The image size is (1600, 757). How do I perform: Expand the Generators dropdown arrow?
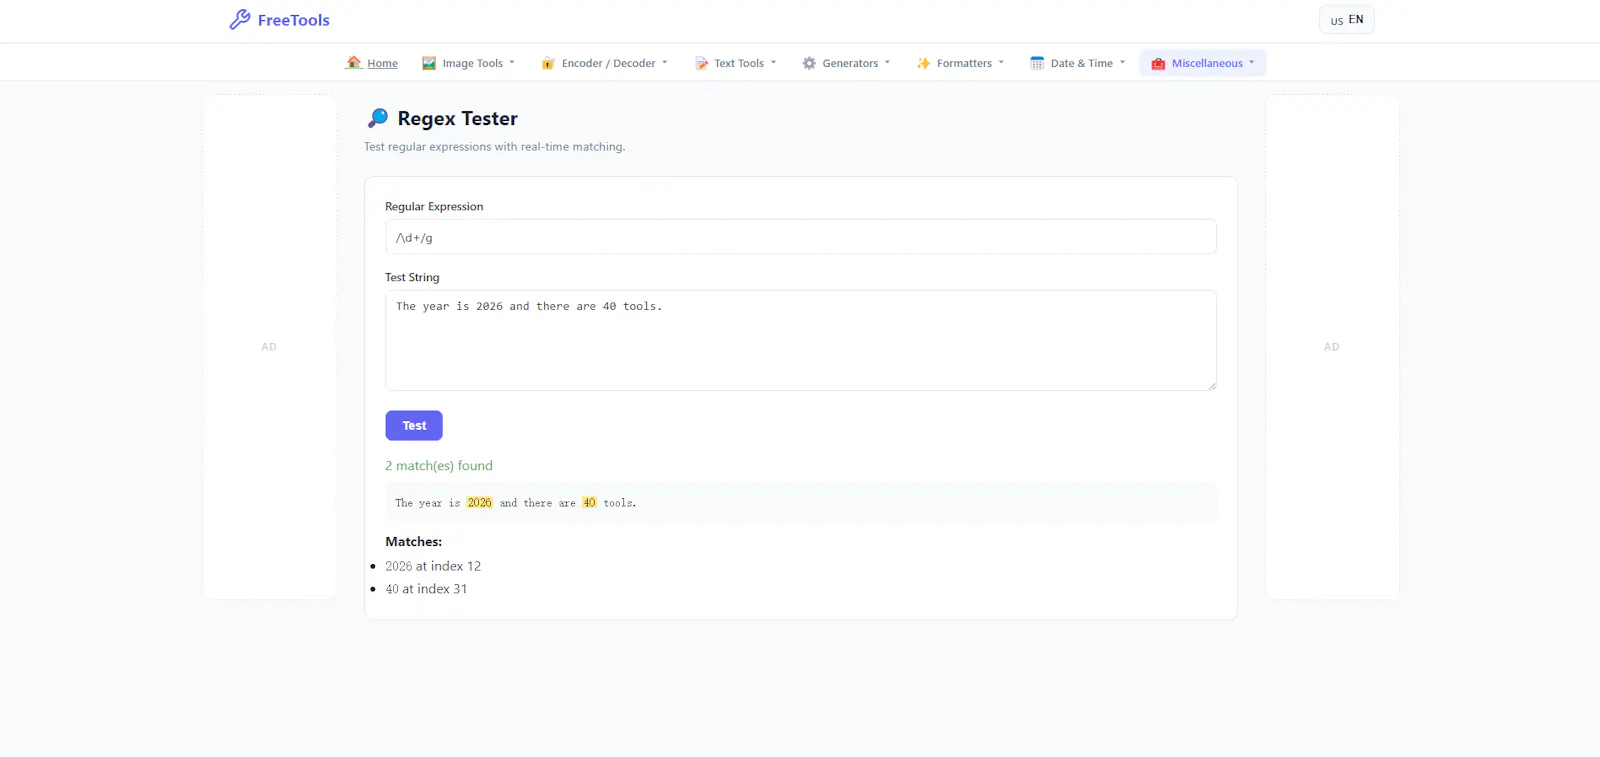click(x=887, y=62)
